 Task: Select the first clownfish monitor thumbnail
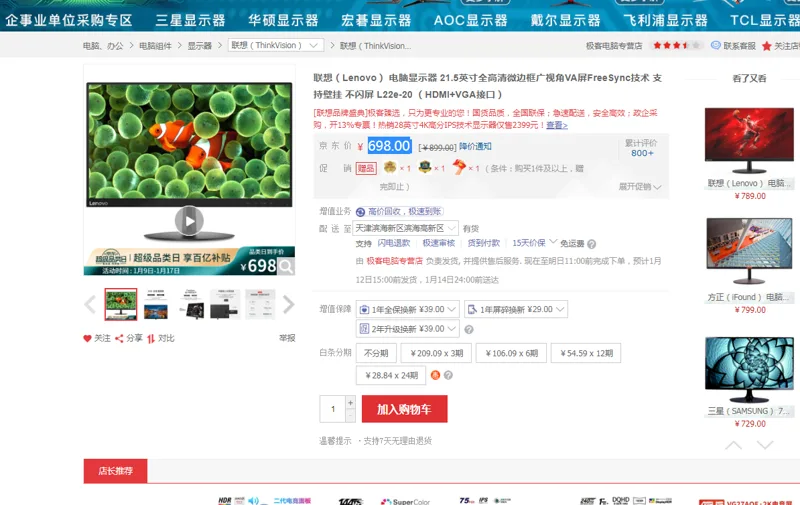tap(121, 305)
